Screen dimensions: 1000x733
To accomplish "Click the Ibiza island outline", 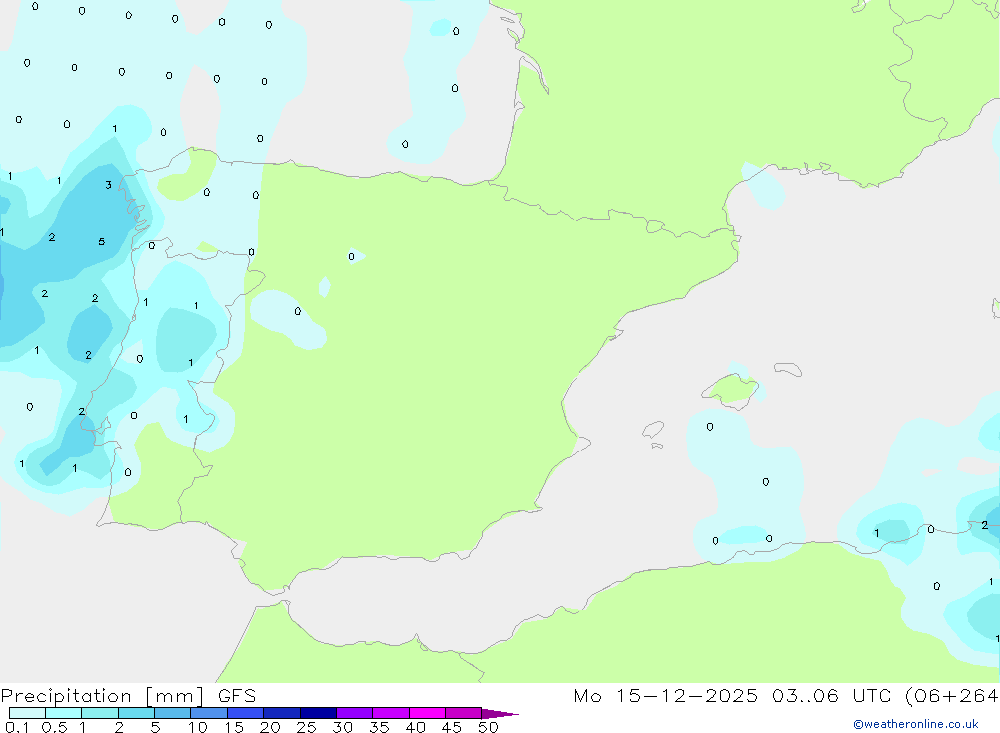I will (653, 429).
